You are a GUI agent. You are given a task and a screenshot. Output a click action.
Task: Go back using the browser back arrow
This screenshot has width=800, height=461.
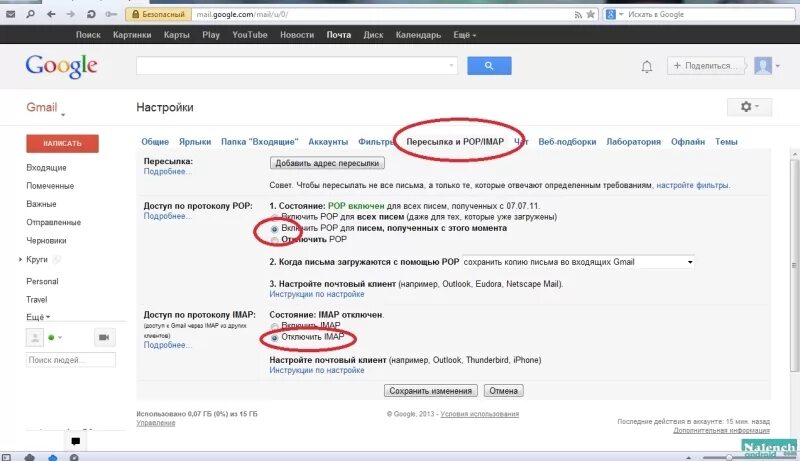click(51, 14)
